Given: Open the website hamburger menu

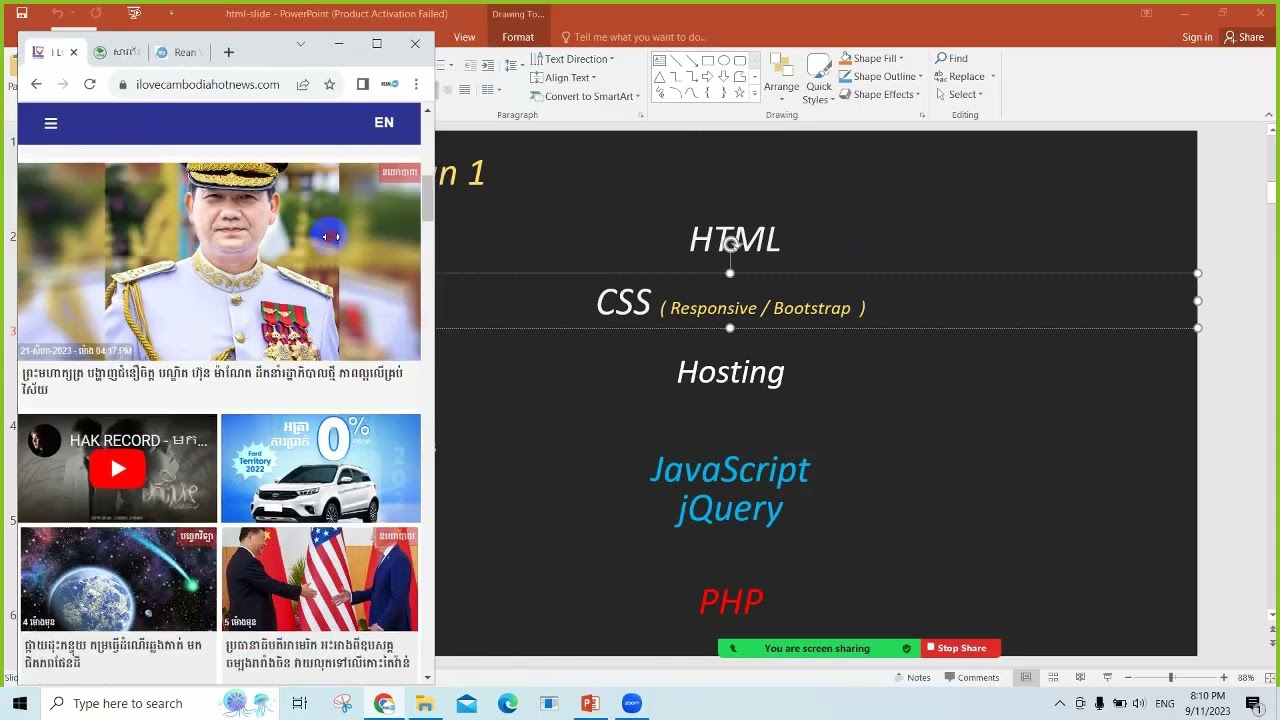Looking at the screenshot, I should tap(51, 123).
